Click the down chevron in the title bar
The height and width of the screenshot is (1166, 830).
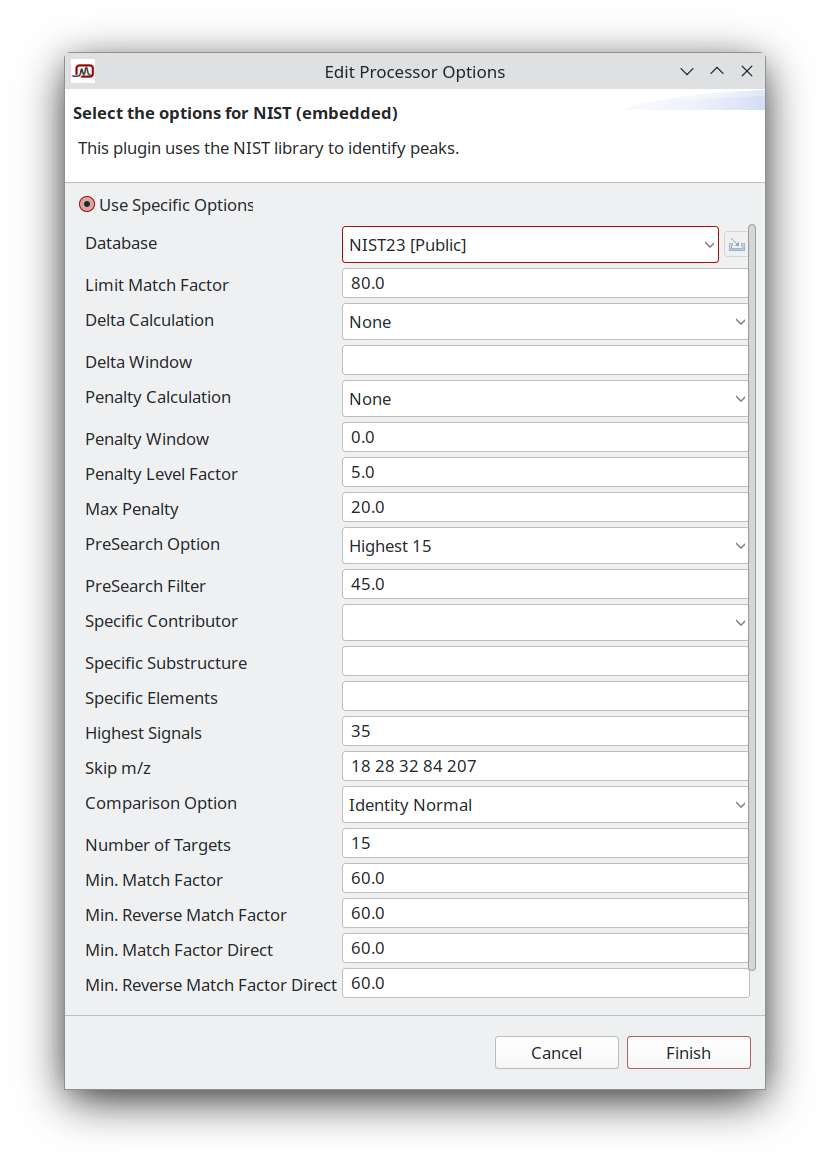click(x=687, y=71)
